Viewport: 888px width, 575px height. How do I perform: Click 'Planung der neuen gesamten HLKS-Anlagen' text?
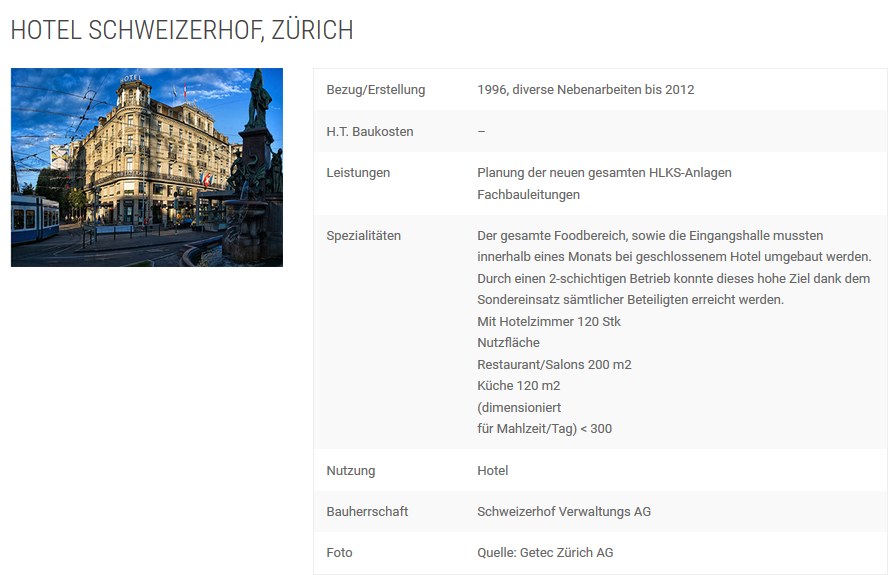(x=604, y=173)
